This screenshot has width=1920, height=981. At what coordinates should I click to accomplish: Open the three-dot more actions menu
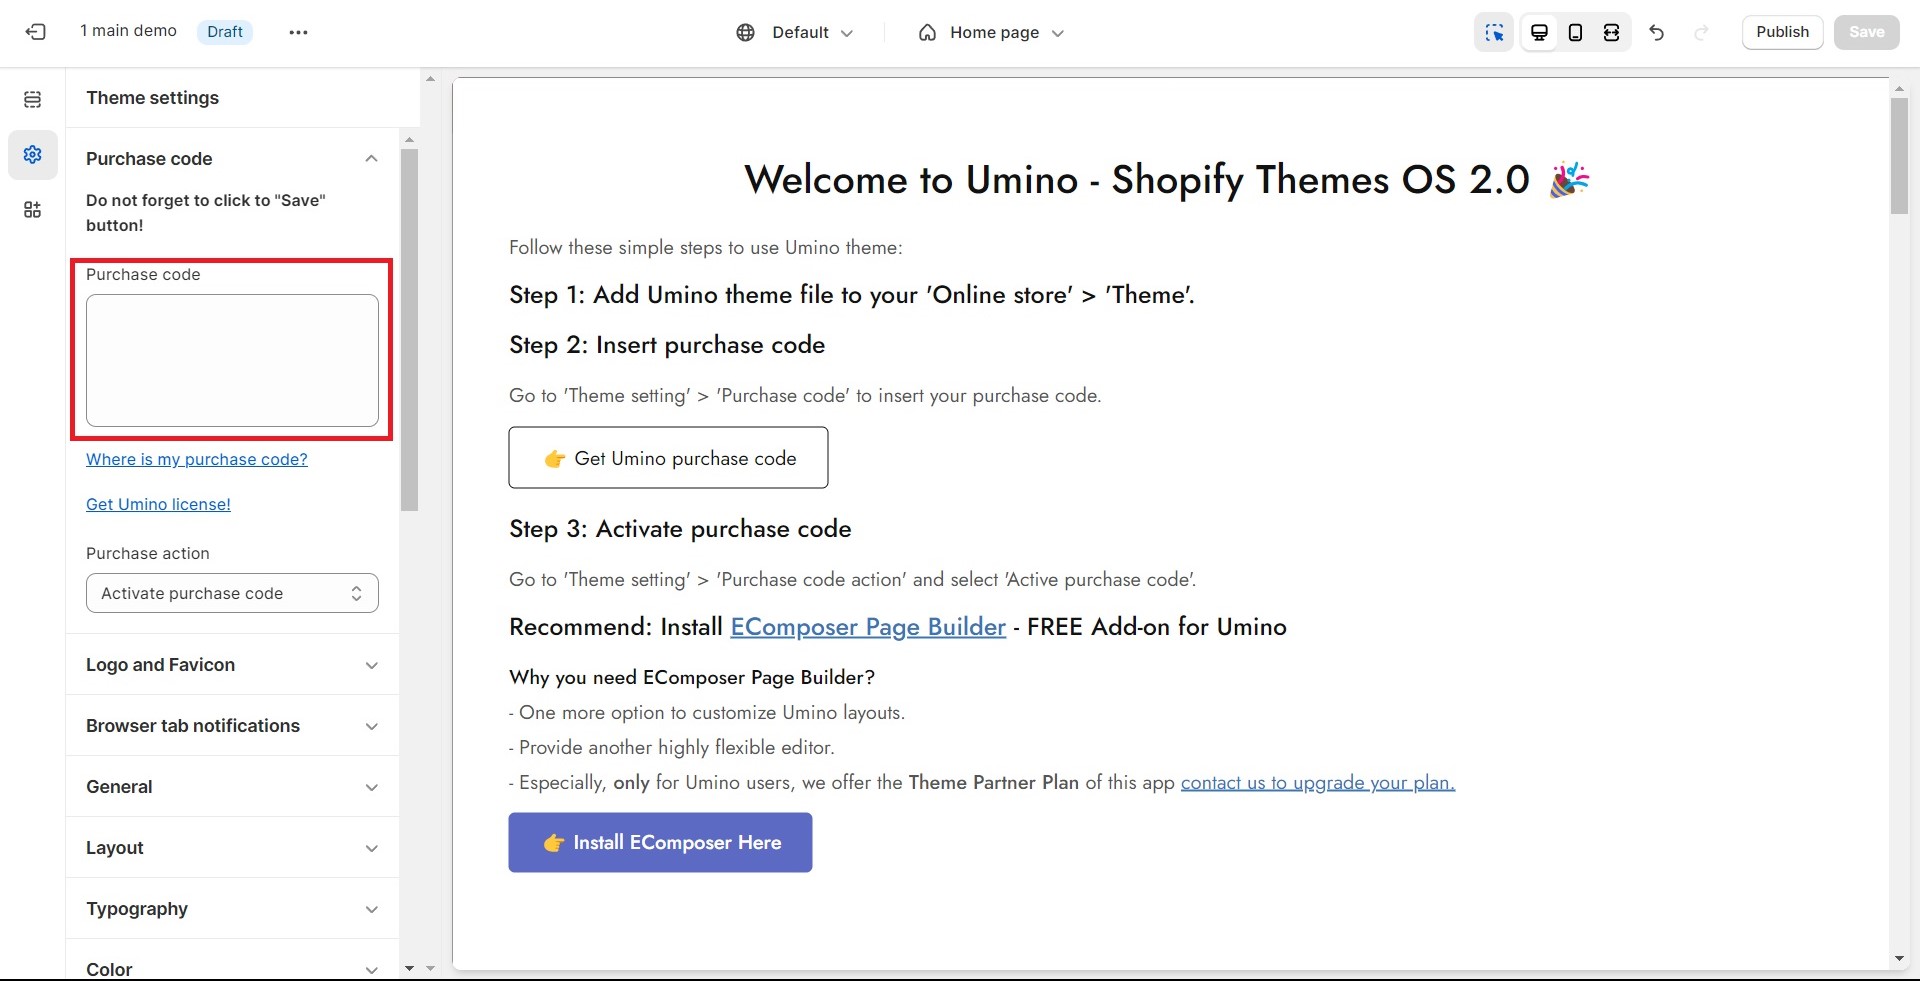[x=298, y=32]
